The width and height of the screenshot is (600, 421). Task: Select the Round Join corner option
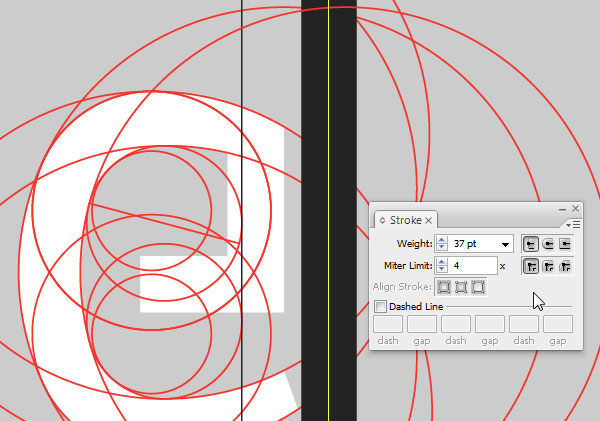pyautogui.click(x=548, y=266)
